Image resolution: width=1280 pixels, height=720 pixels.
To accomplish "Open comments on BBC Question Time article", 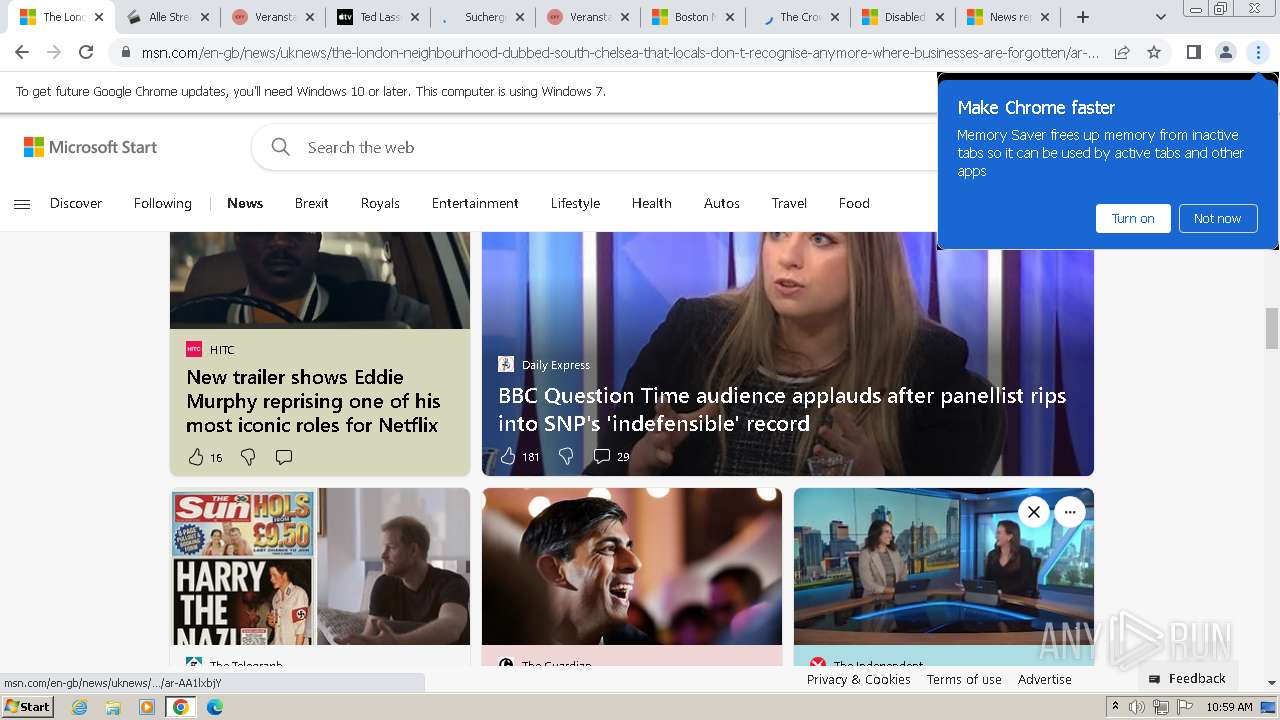I will [602, 456].
